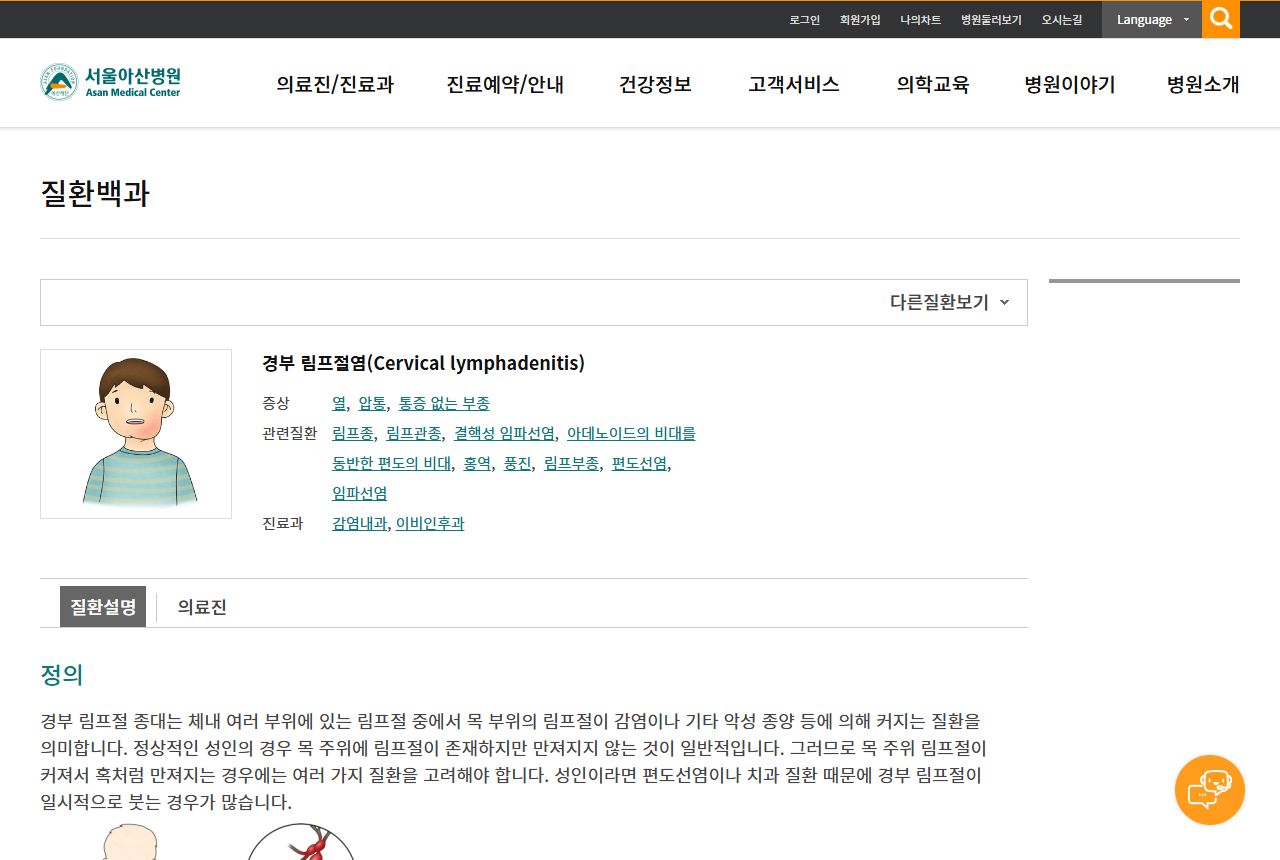
Task: Switch to the 의료진 tab
Action: coord(202,606)
